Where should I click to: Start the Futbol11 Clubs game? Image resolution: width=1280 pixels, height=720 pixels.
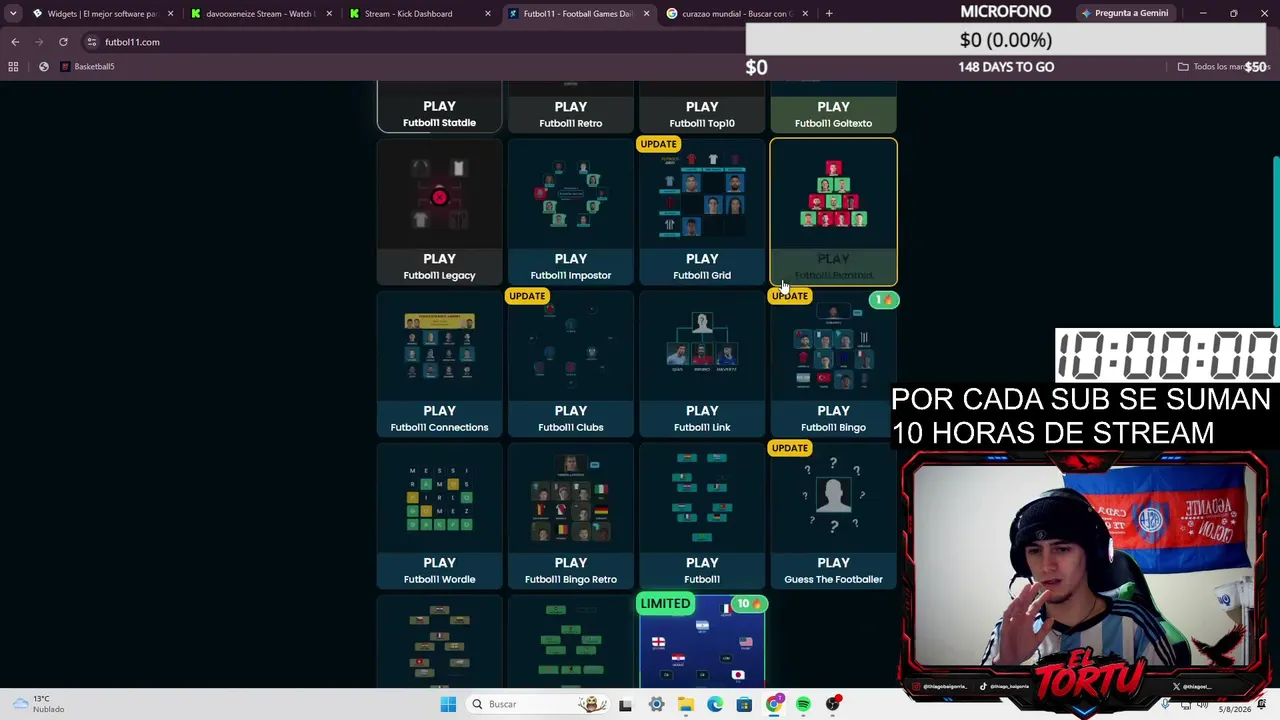click(x=570, y=364)
